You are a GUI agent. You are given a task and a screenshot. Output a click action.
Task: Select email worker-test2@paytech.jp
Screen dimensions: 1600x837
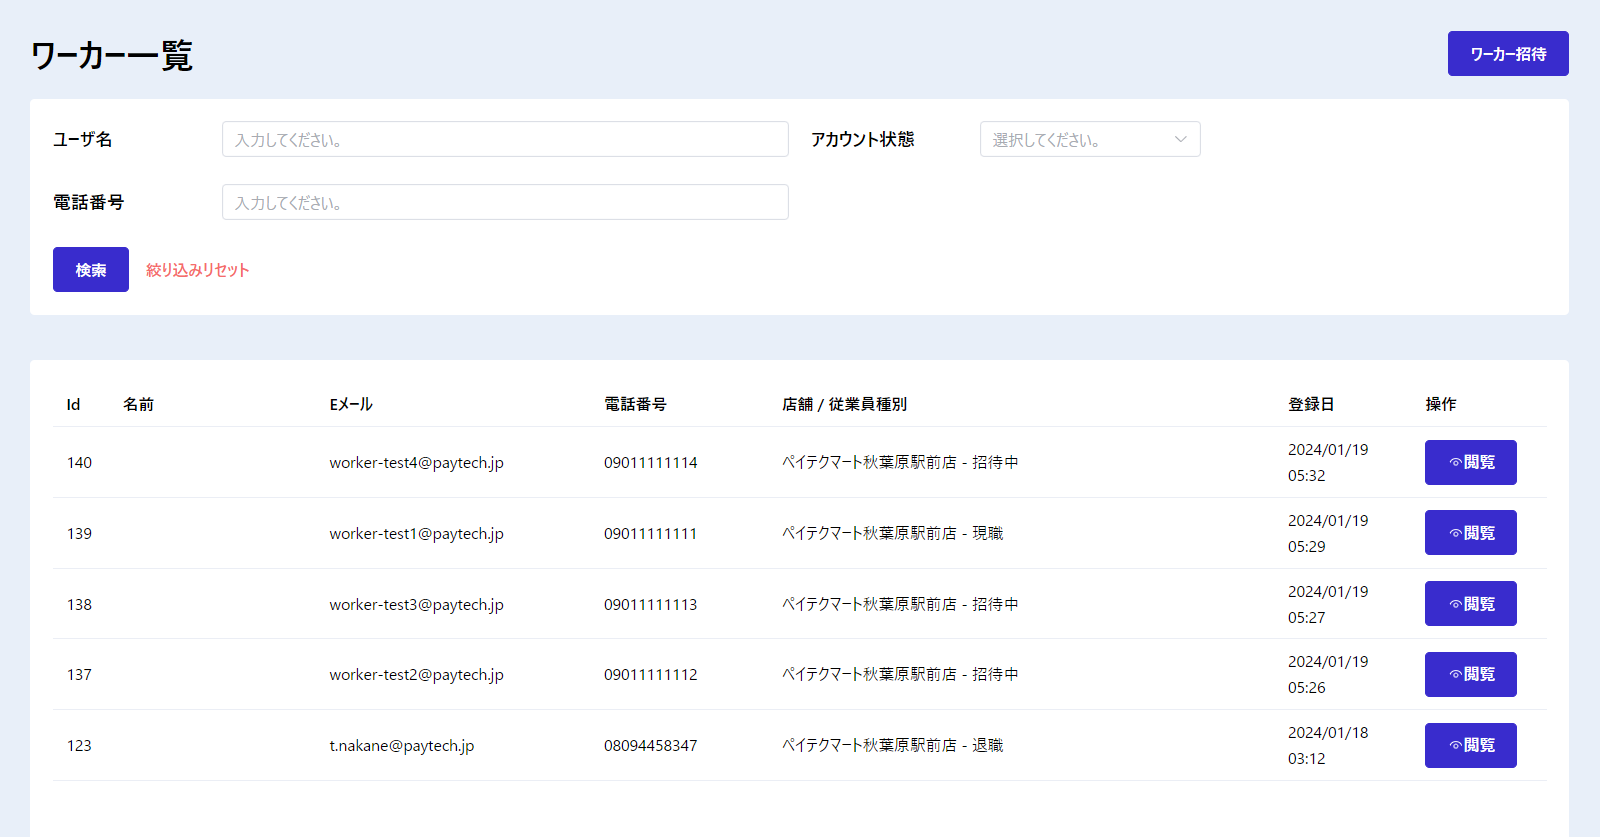417,675
